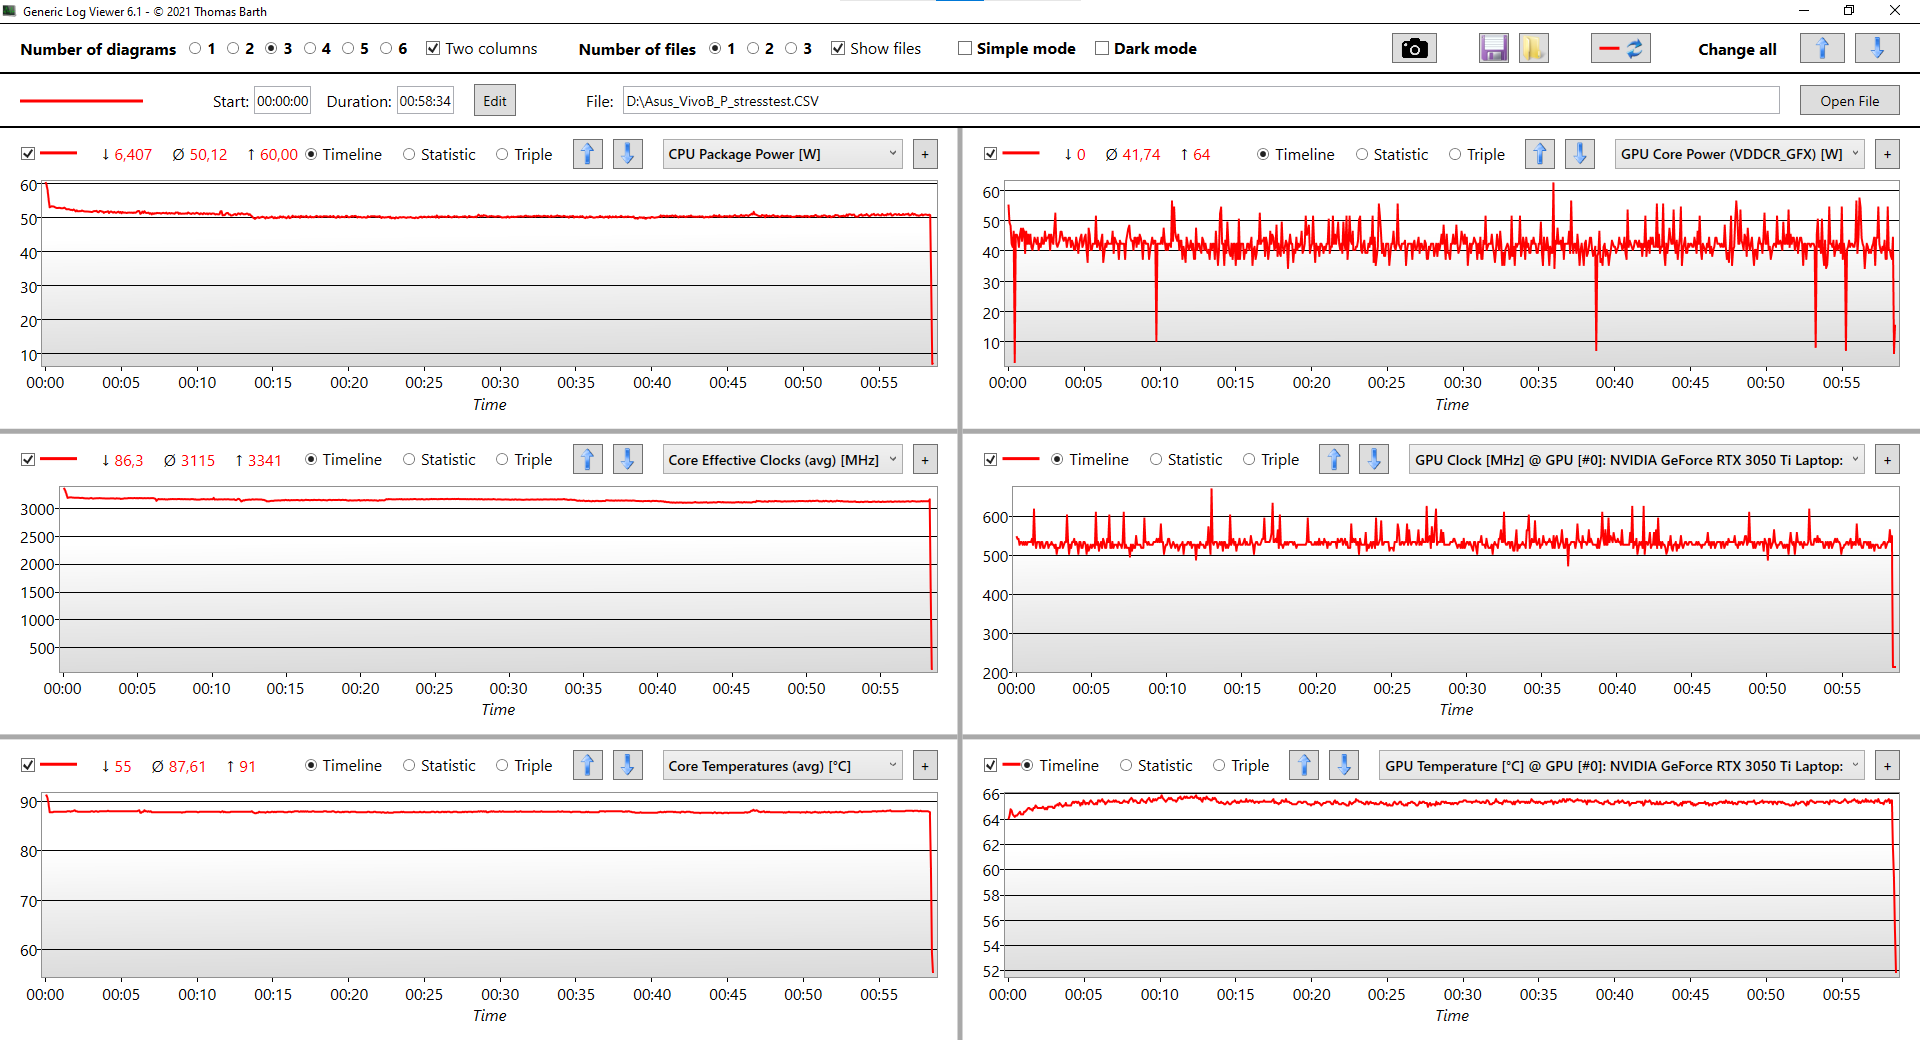Click plus button next to Core Temperatures
Screen dimensions: 1920x1040
point(925,766)
